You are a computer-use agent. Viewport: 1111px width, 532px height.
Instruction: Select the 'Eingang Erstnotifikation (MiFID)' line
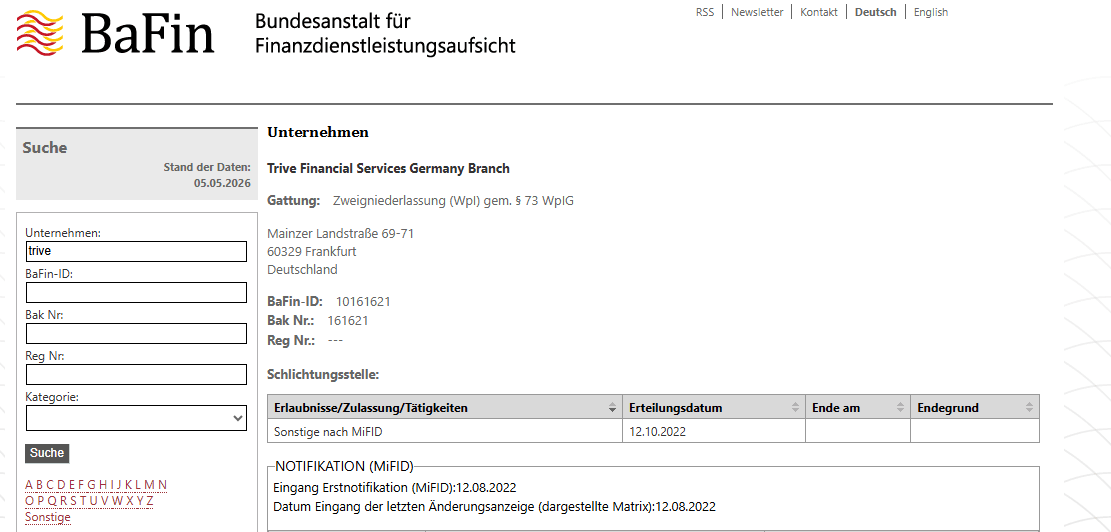395,488
